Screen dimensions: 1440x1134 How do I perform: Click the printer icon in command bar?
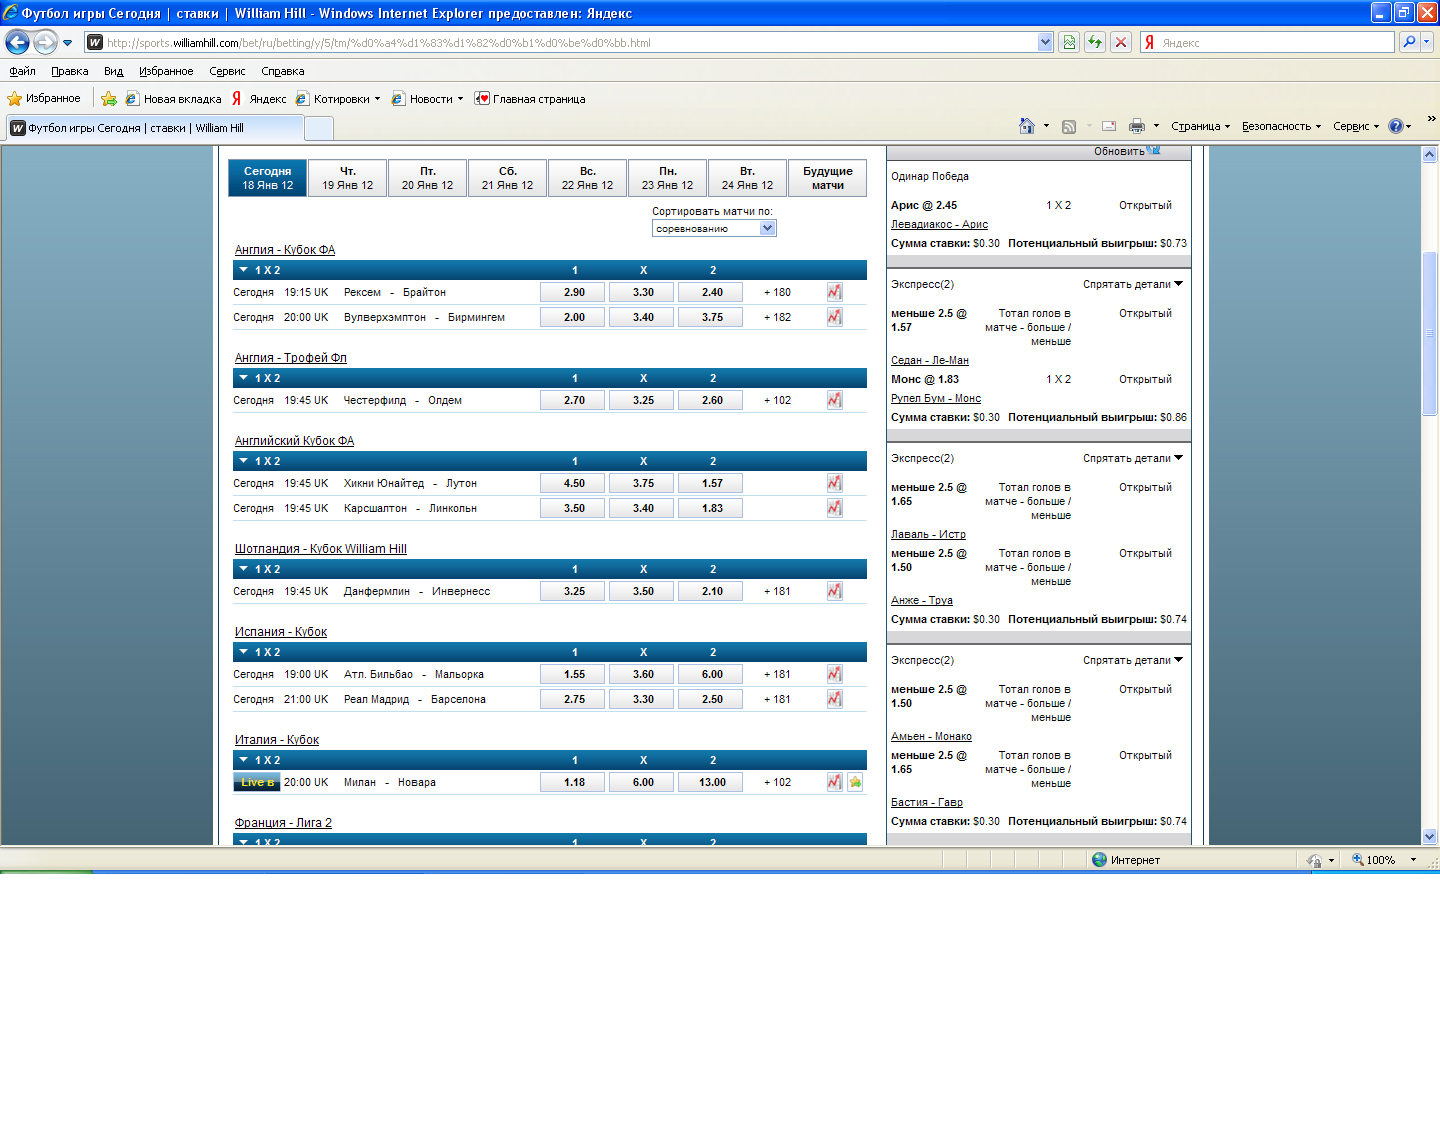(1136, 126)
